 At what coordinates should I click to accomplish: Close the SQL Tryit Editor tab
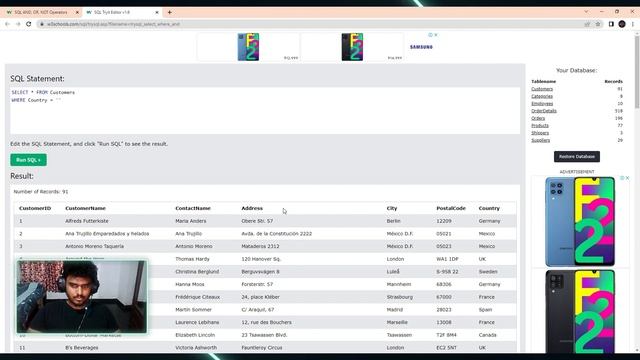pyautogui.click(x=157, y=12)
